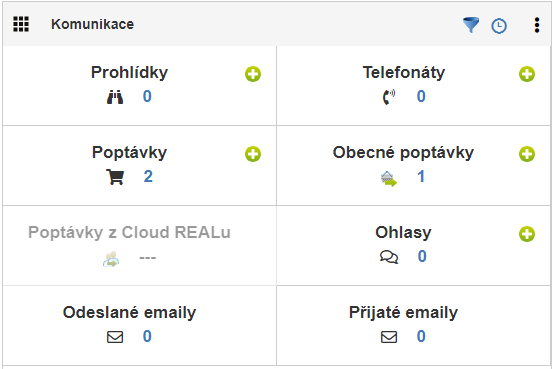
Task: Click envelope icon under Přijaté emaily
Action: coord(389,337)
